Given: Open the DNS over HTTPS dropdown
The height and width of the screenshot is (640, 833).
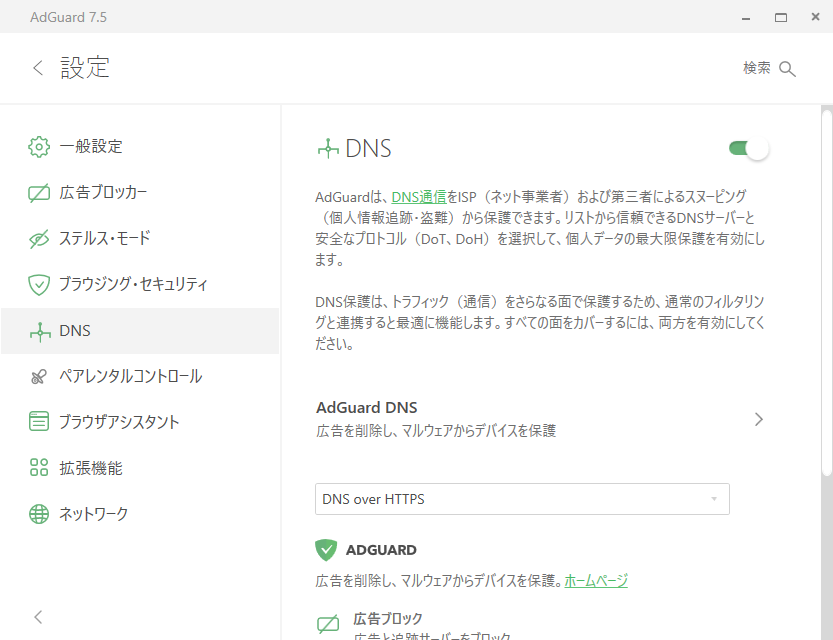Looking at the screenshot, I should (x=522, y=499).
